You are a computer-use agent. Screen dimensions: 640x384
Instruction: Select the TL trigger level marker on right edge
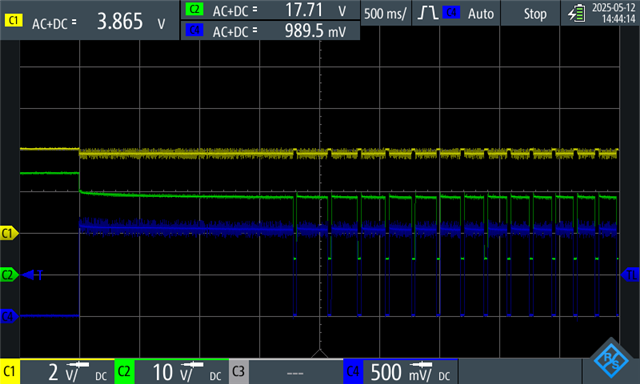point(630,275)
